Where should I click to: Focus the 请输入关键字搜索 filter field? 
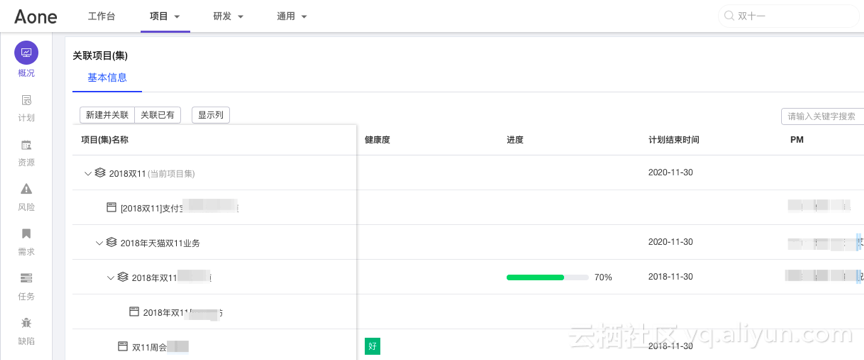[823, 116]
